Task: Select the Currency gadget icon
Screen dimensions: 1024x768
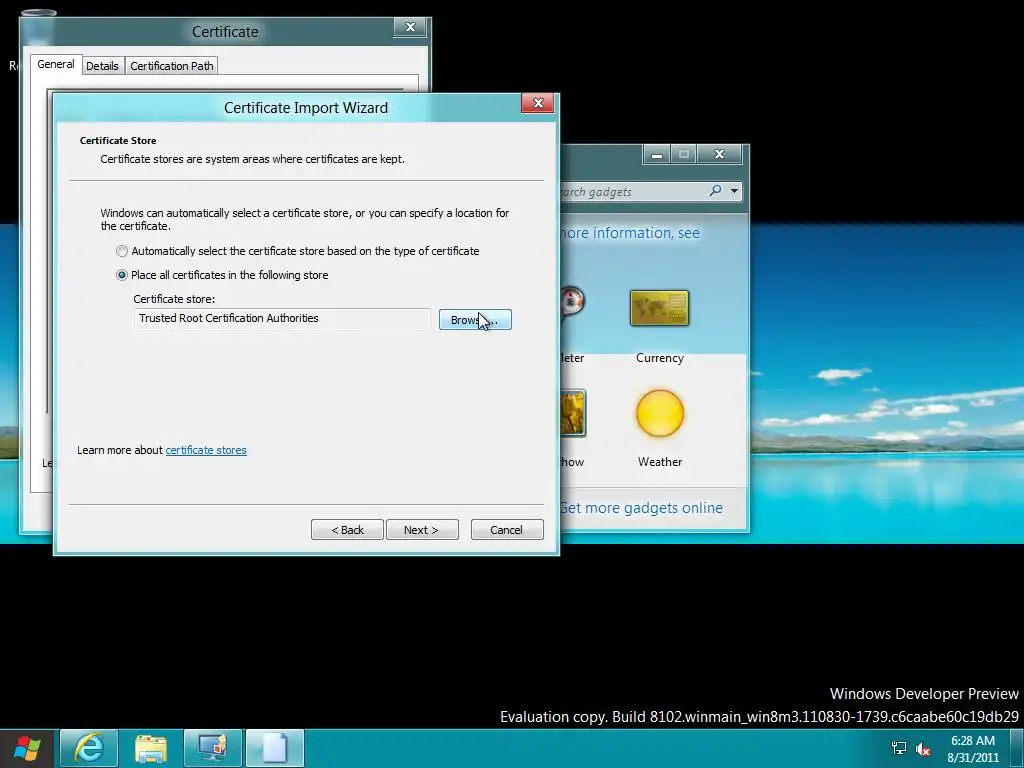Action: 659,308
